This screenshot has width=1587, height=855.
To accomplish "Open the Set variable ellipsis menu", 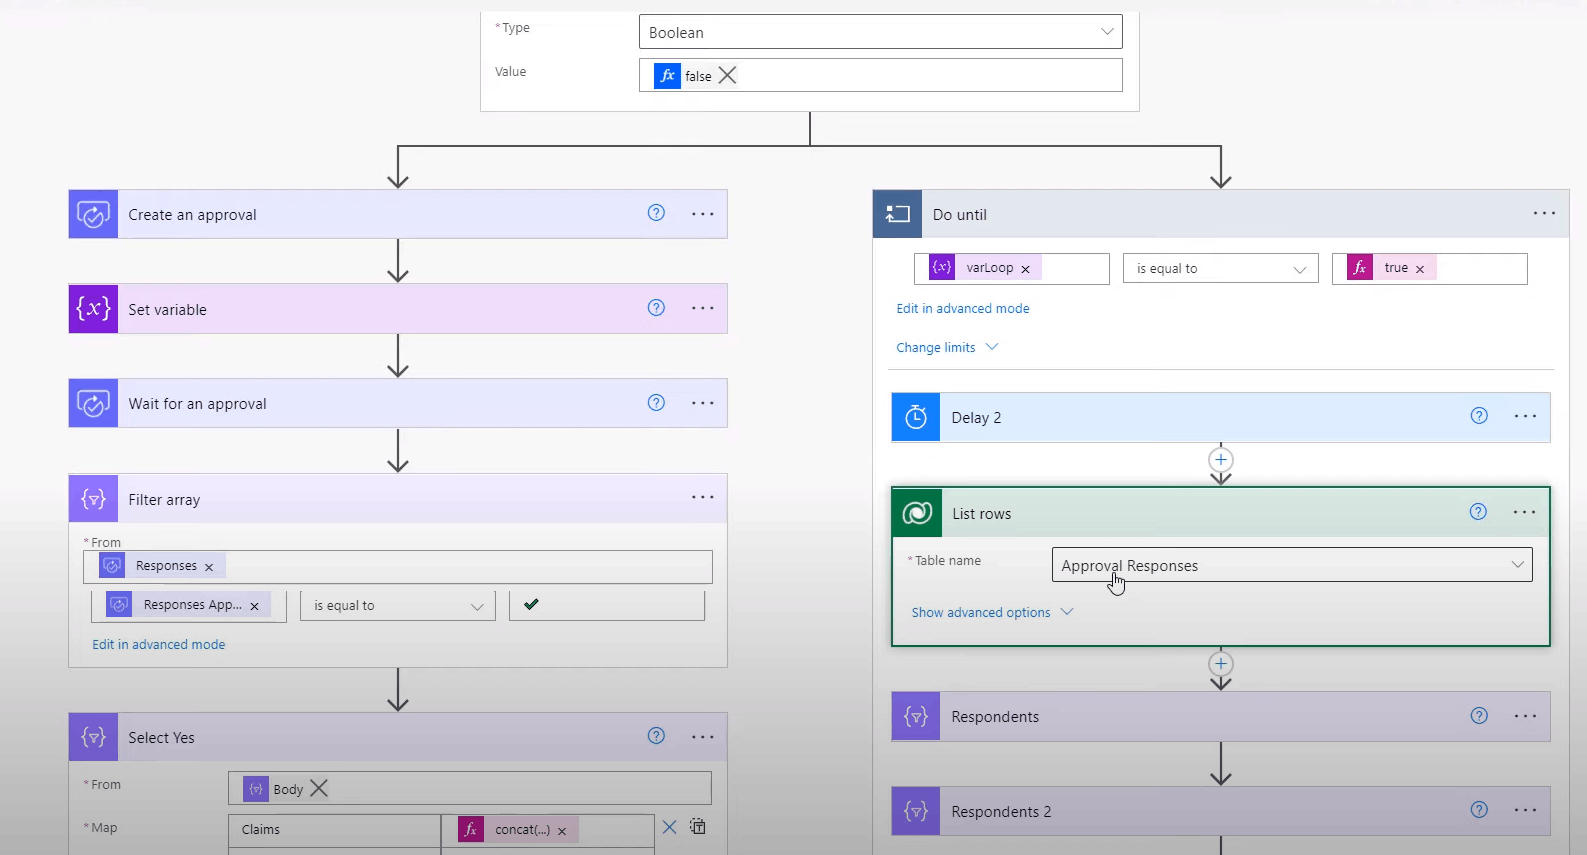I will point(703,308).
